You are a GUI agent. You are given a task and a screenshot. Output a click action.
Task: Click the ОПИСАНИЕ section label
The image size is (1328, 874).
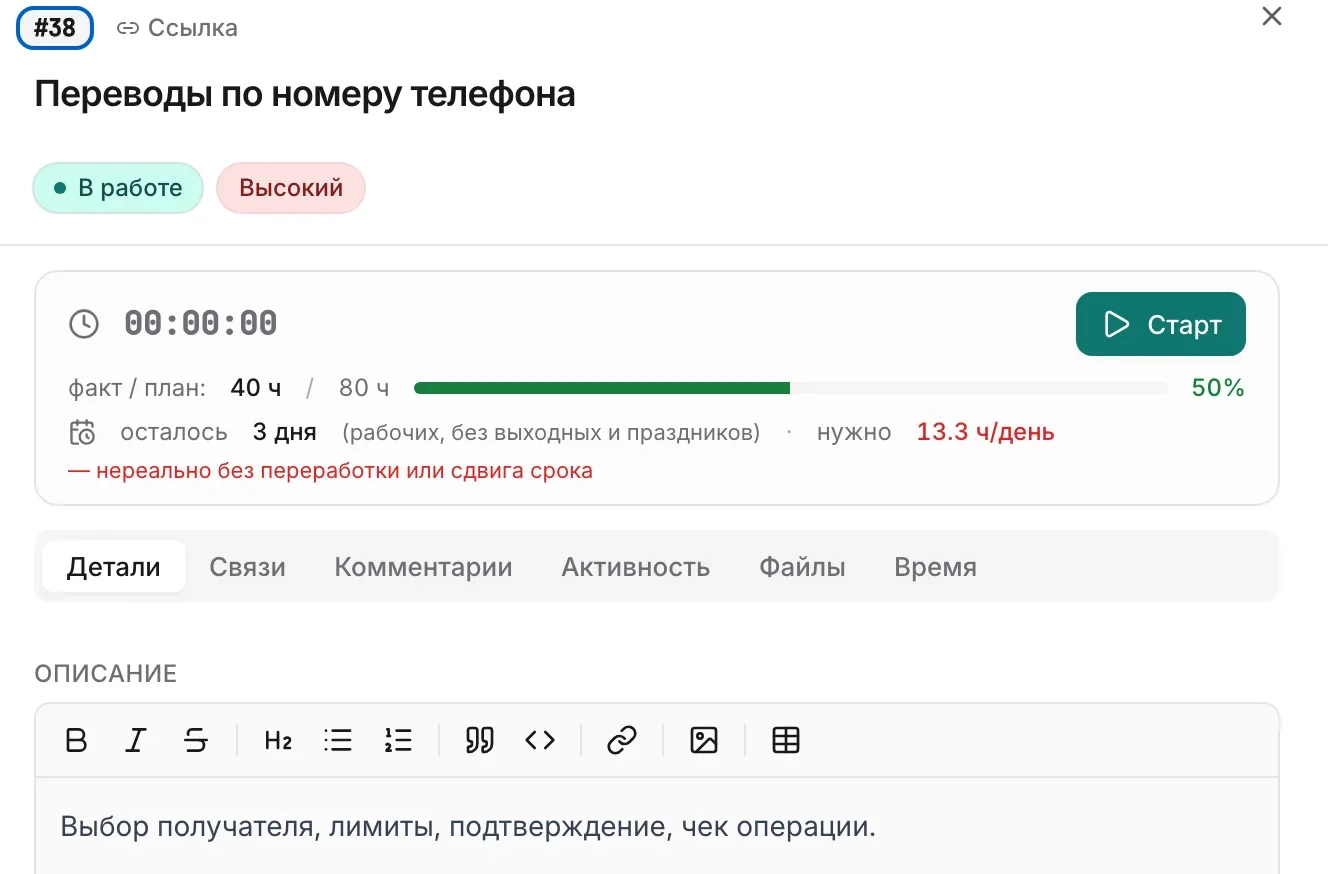tap(106, 674)
